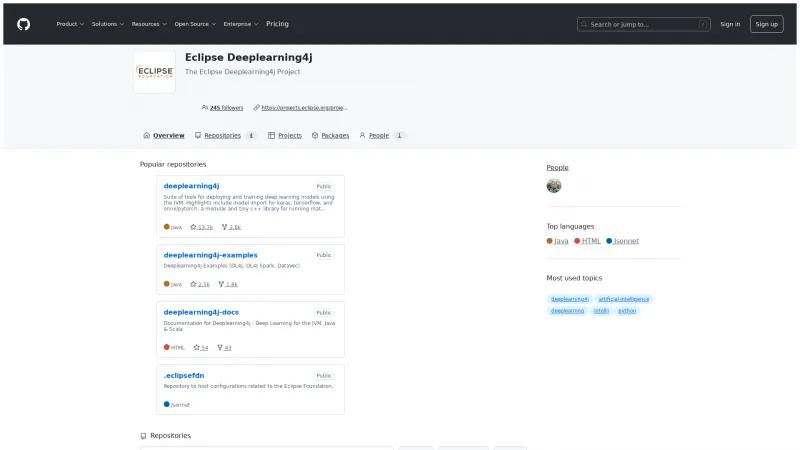
Task: Click the Projects table icon
Action: coord(271,135)
